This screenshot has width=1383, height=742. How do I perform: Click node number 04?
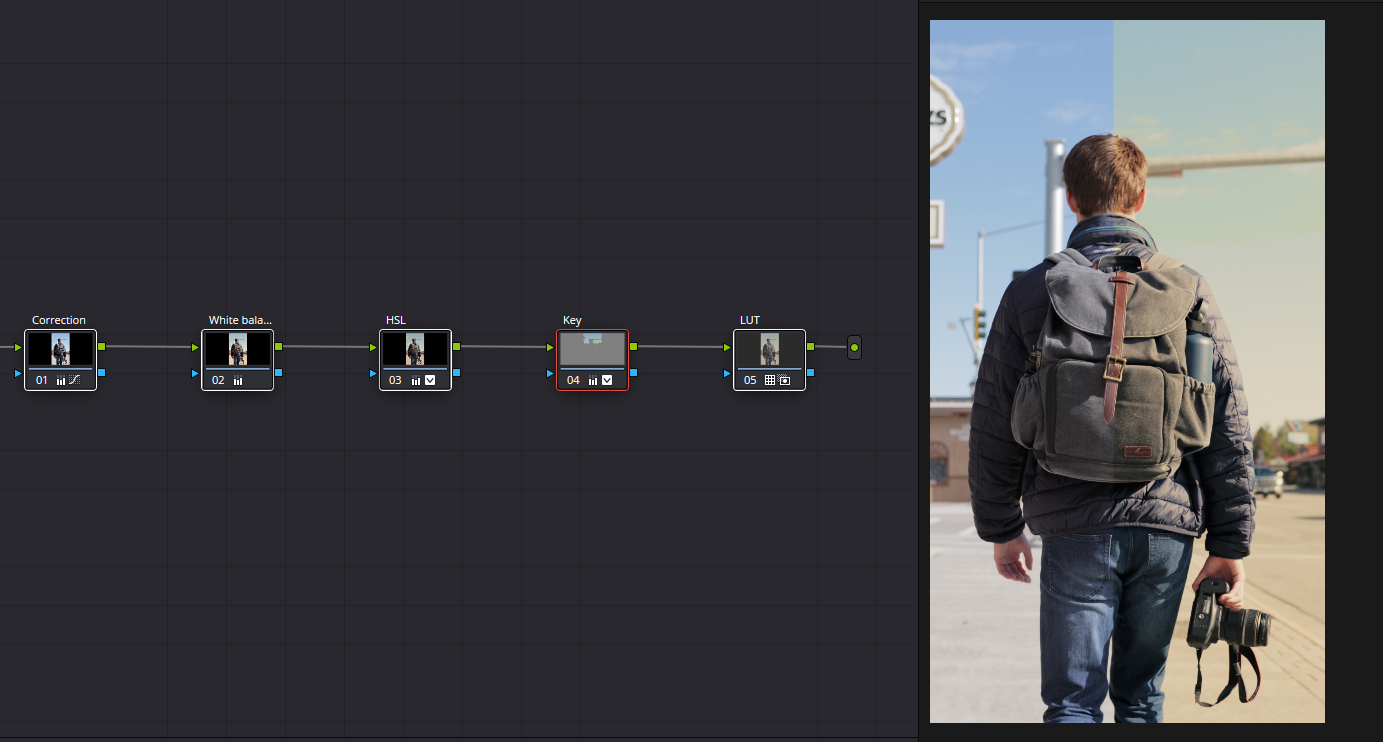573,380
